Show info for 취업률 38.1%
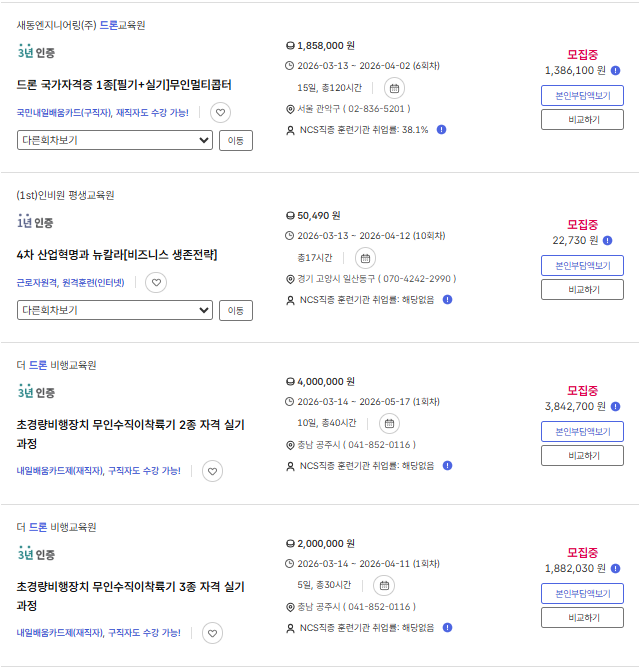This screenshot has height=671, width=639. click(441, 129)
